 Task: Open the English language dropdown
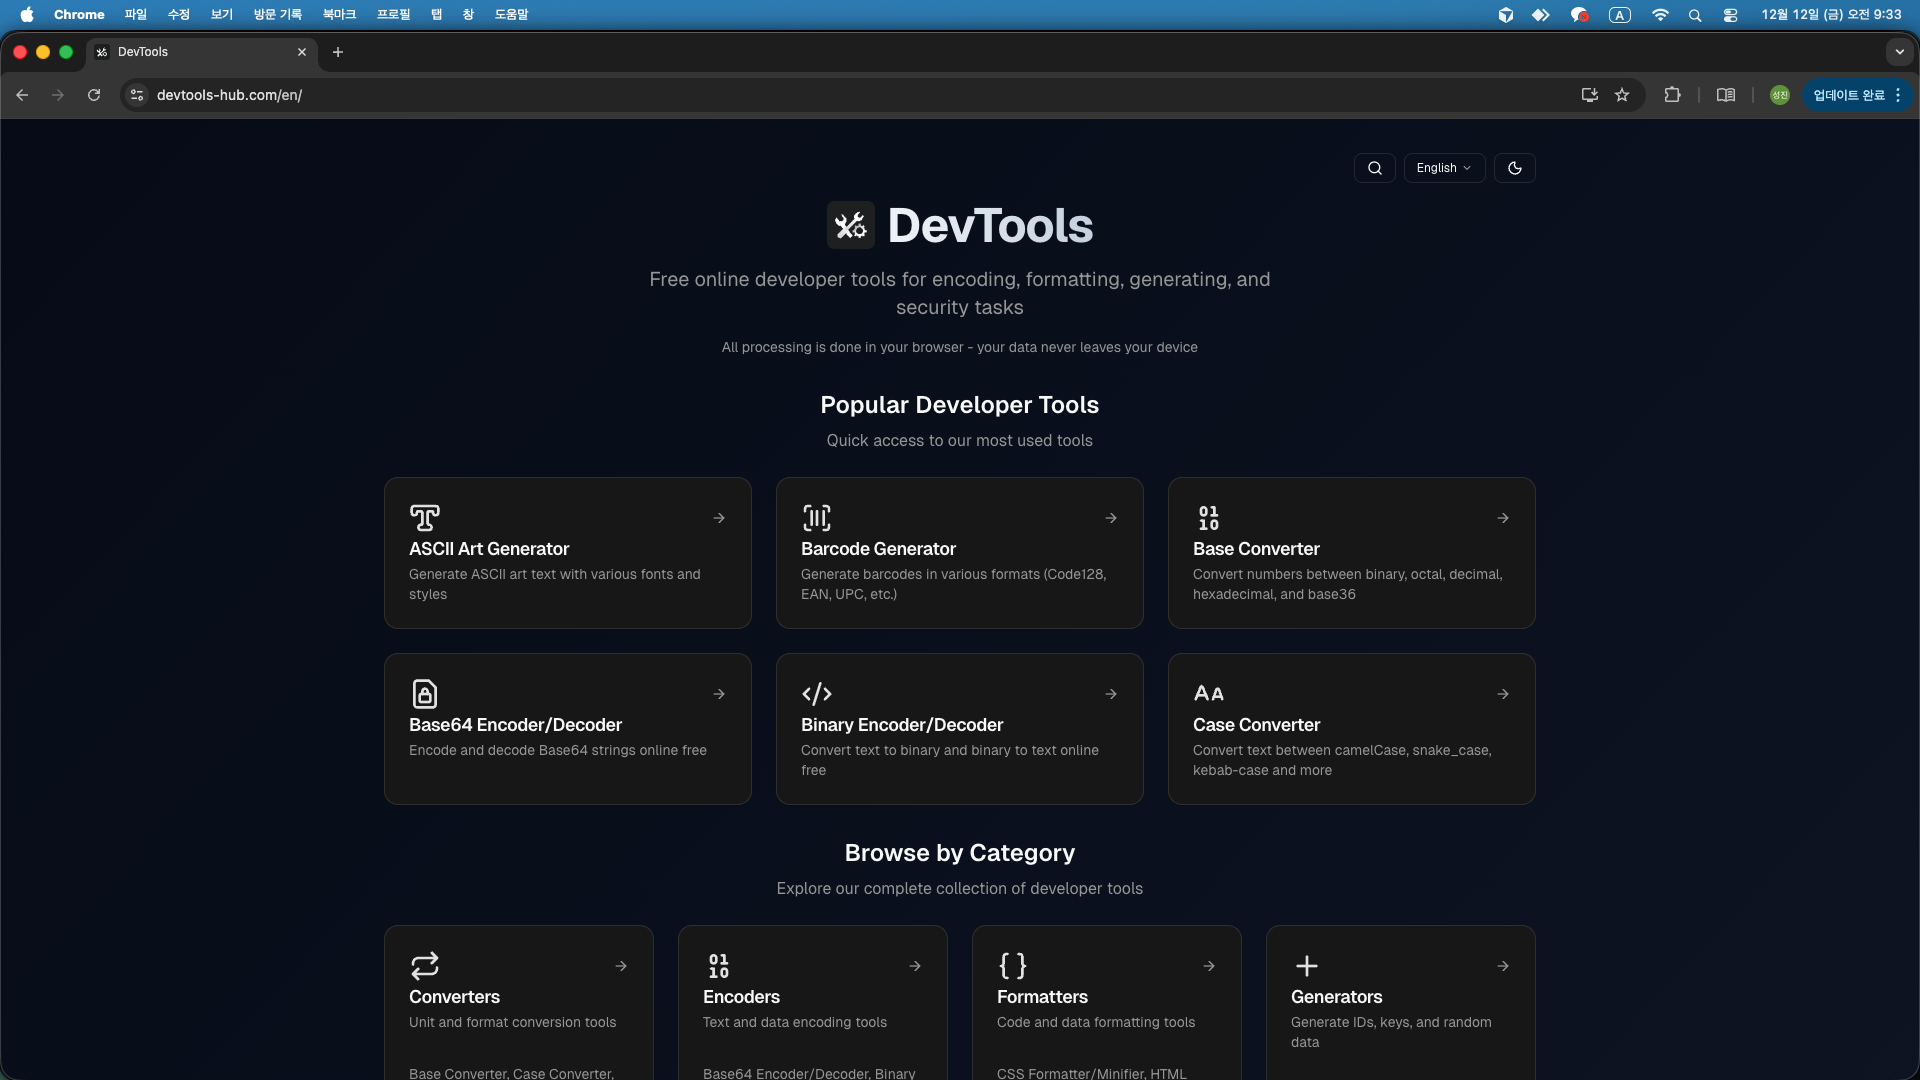tap(1443, 167)
